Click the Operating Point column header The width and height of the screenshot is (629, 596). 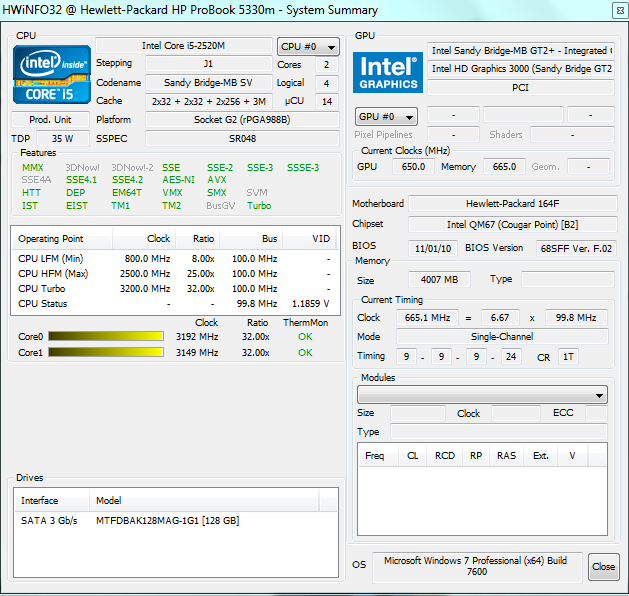(61, 239)
